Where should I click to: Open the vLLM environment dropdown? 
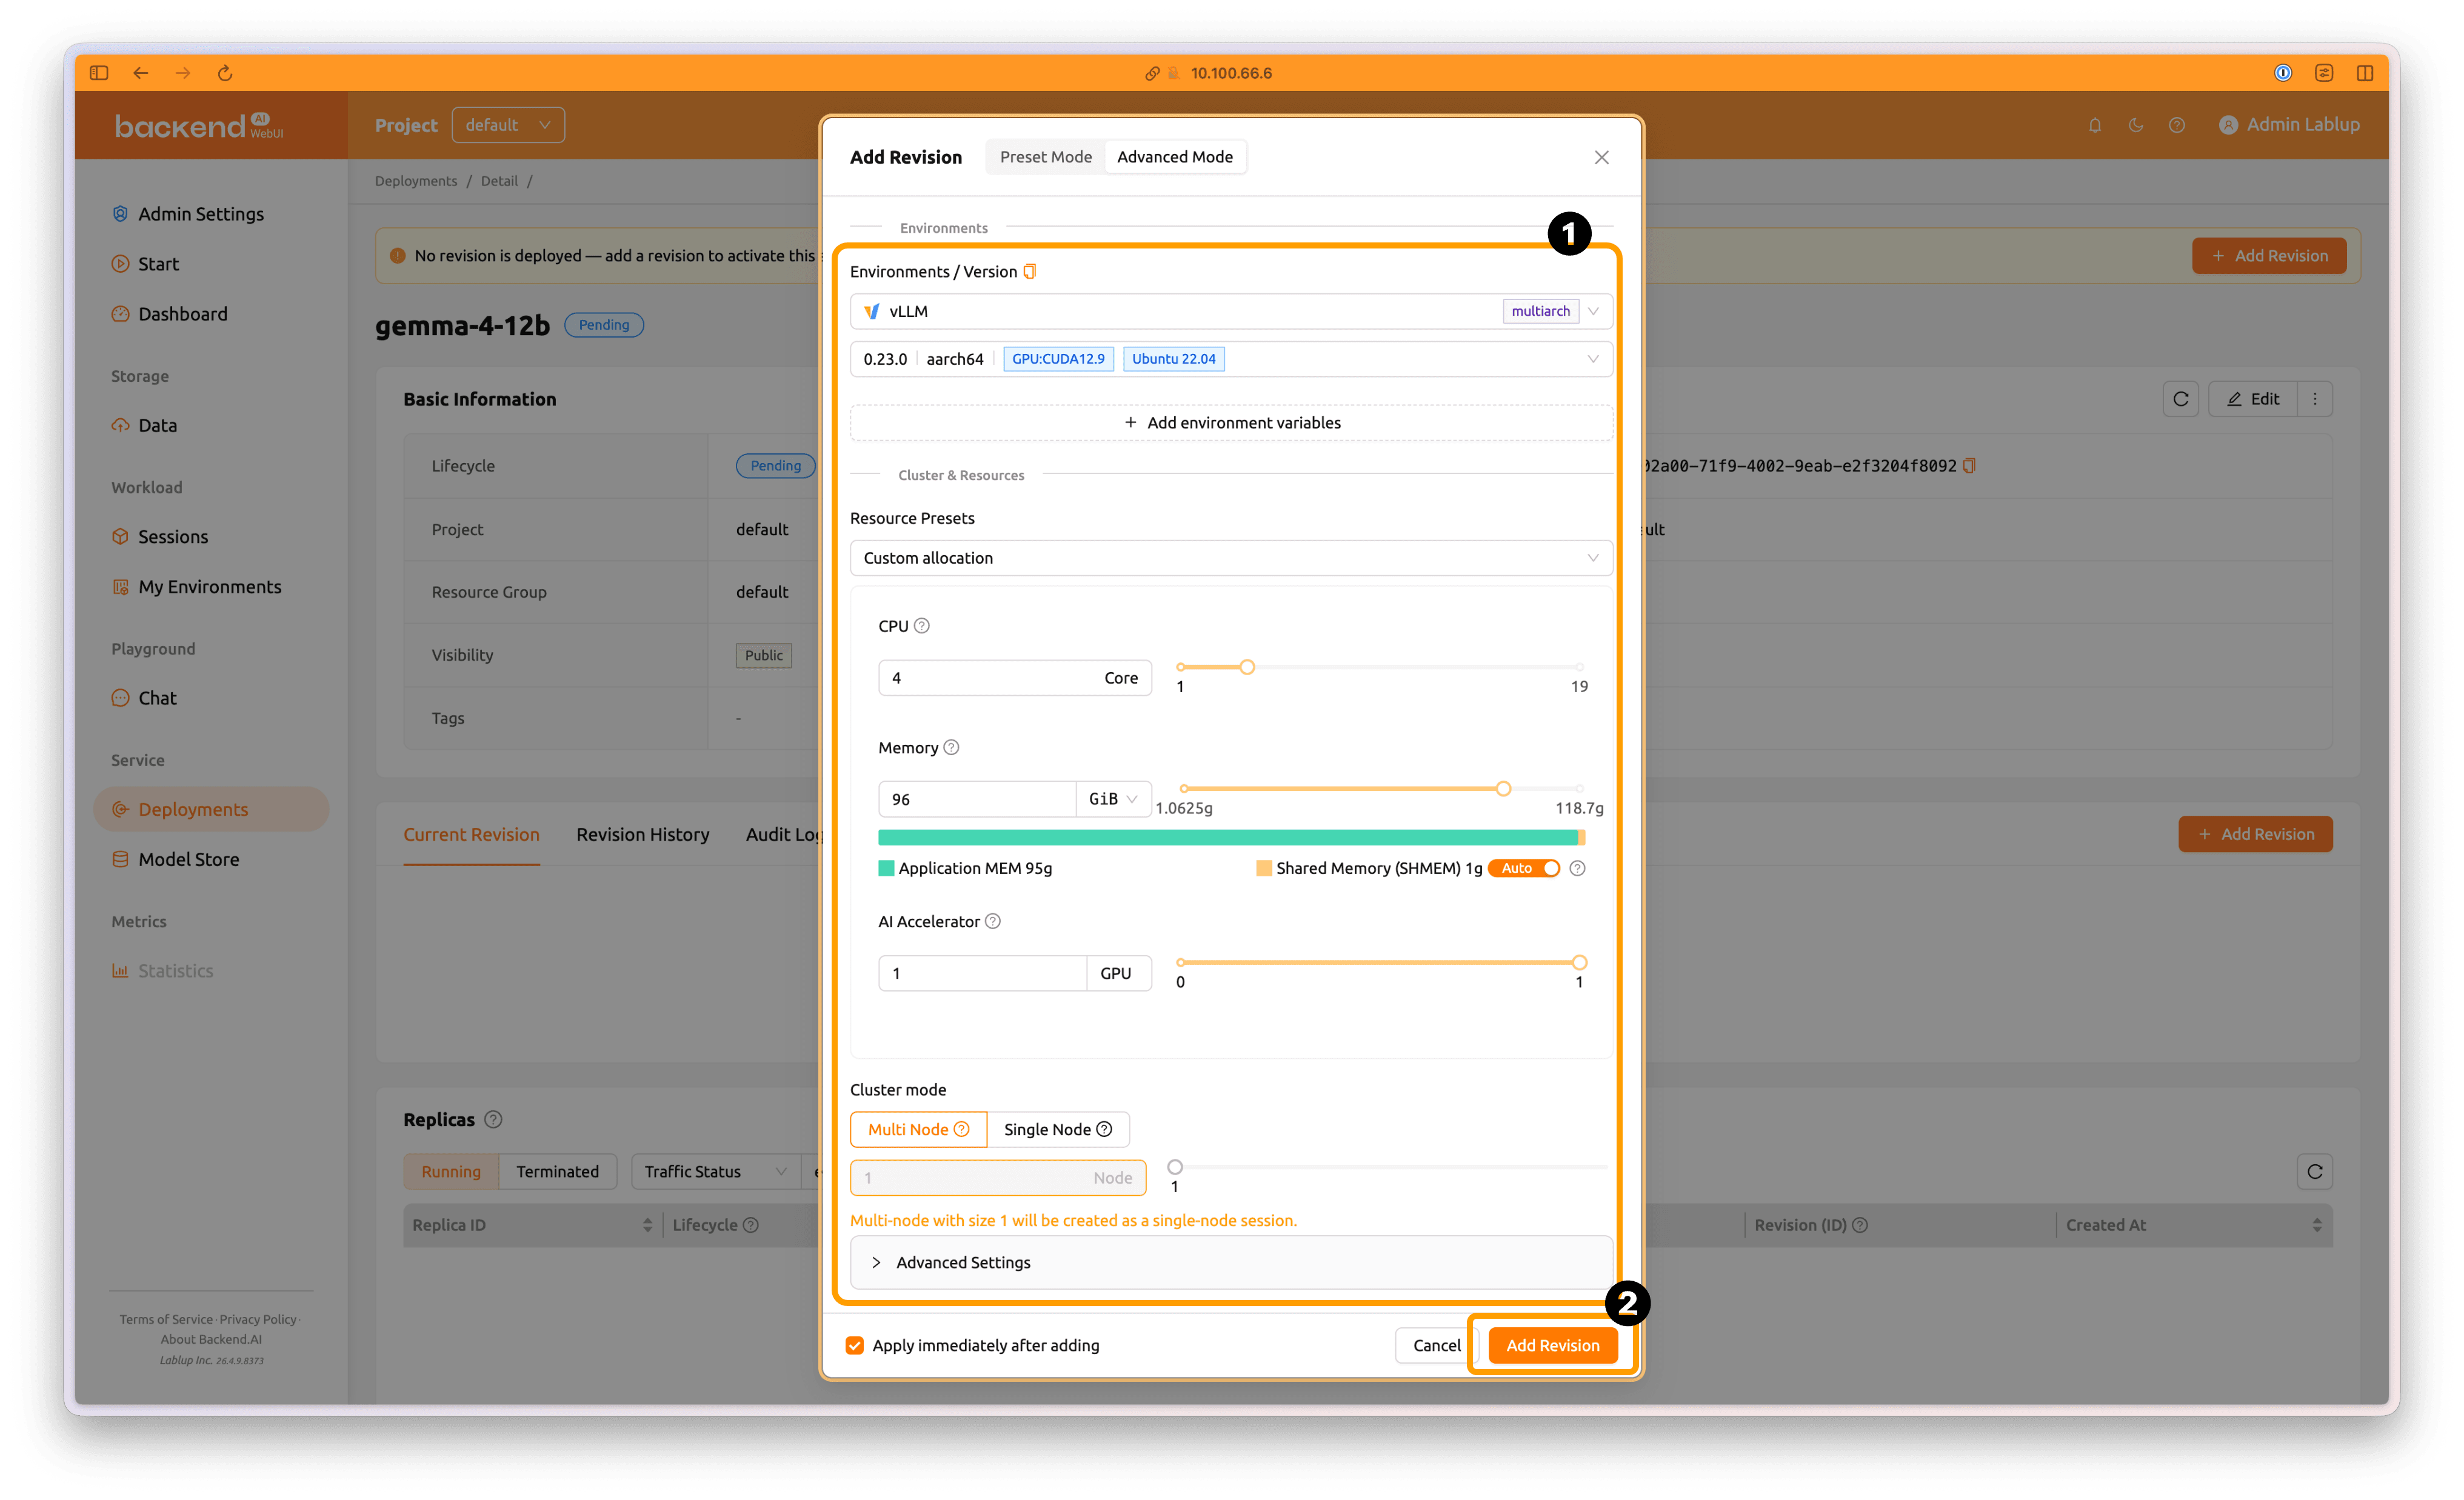pyautogui.click(x=1231, y=311)
